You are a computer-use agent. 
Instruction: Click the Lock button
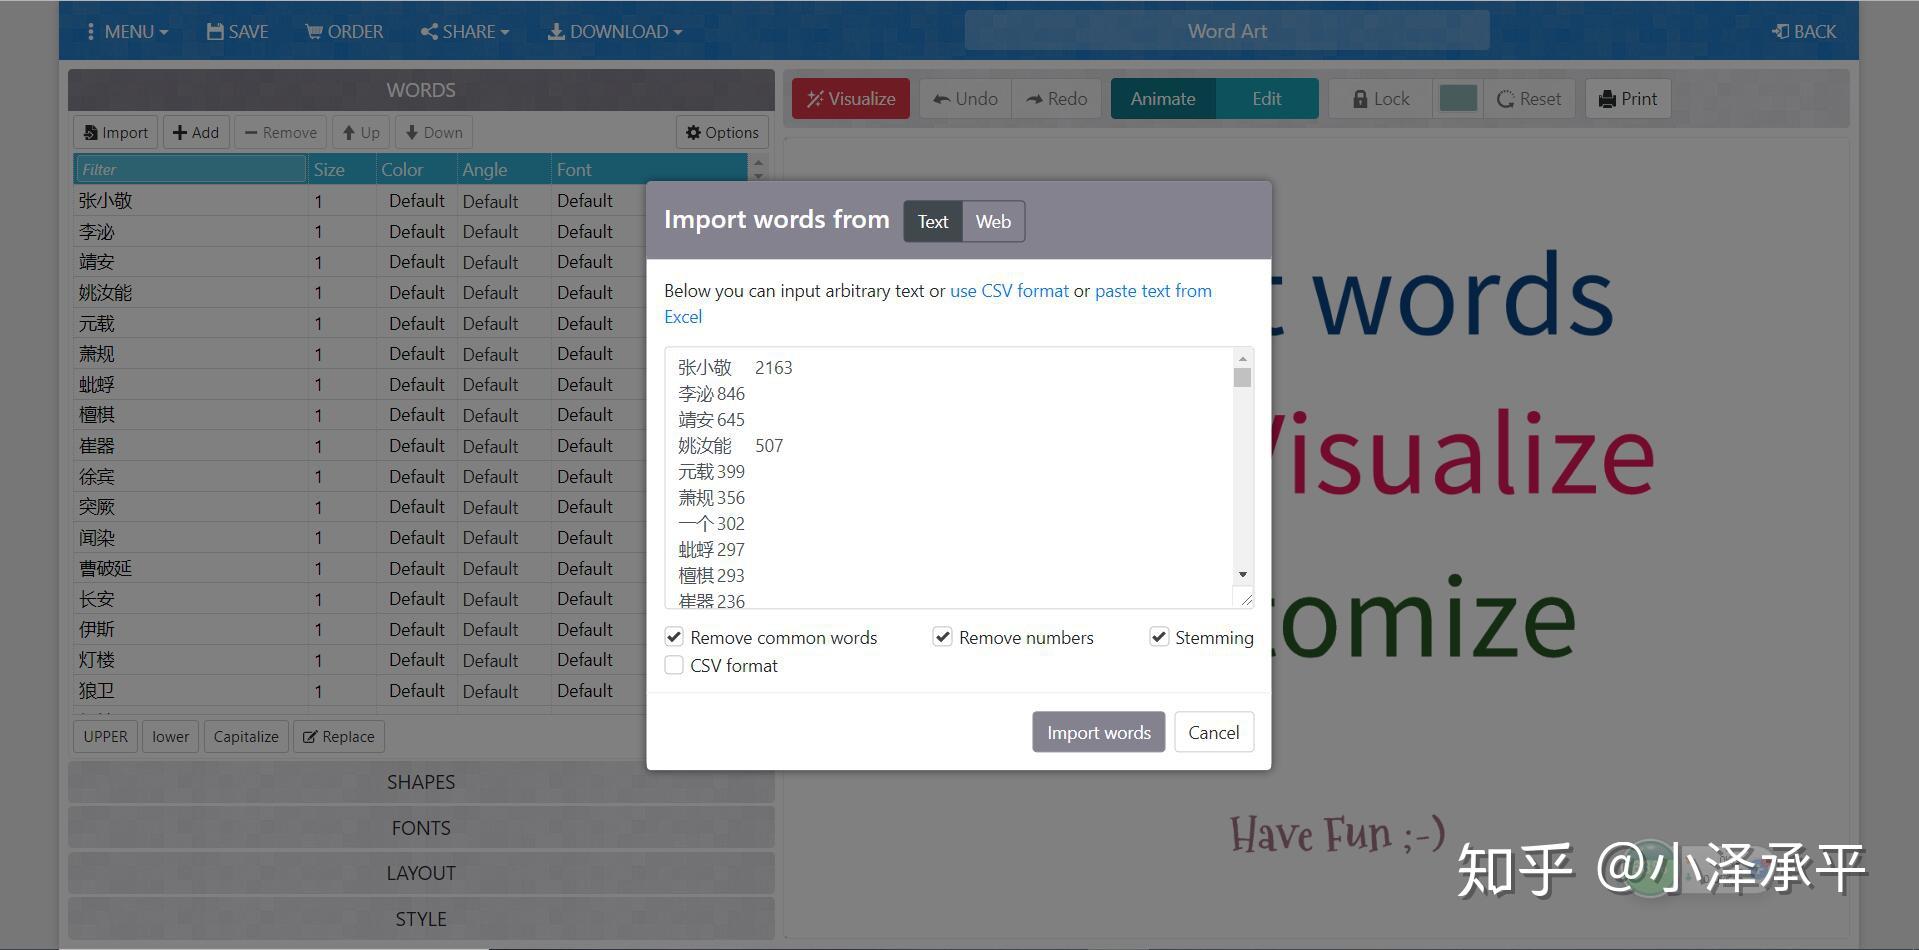click(1381, 99)
